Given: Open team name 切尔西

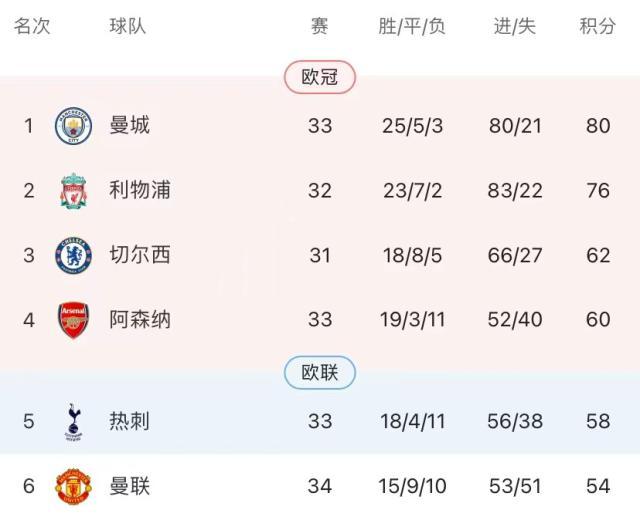Looking at the screenshot, I should click(140, 255).
